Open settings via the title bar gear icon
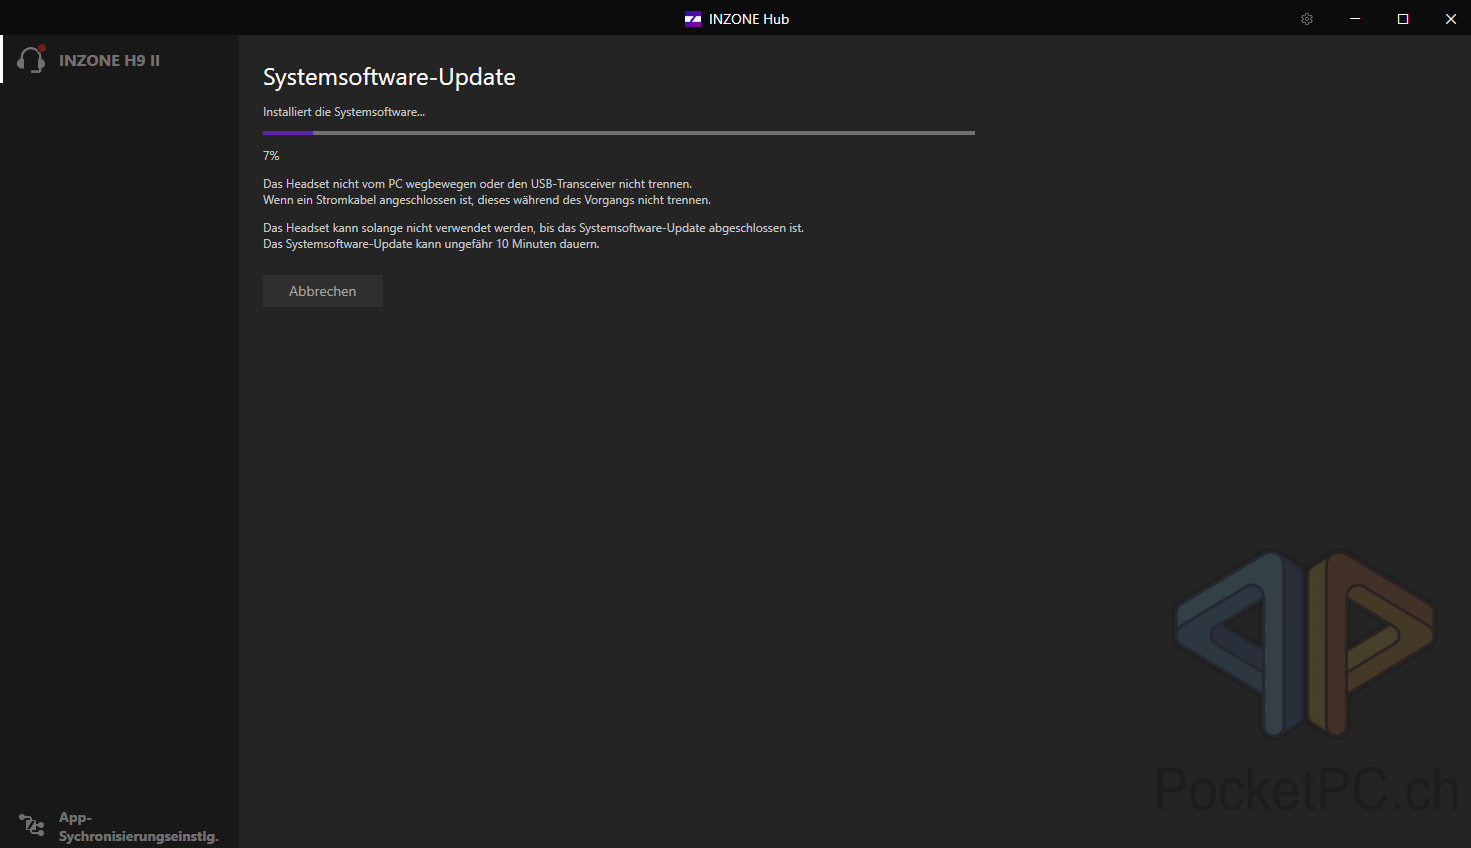This screenshot has width=1471, height=848. [x=1306, y=19]
